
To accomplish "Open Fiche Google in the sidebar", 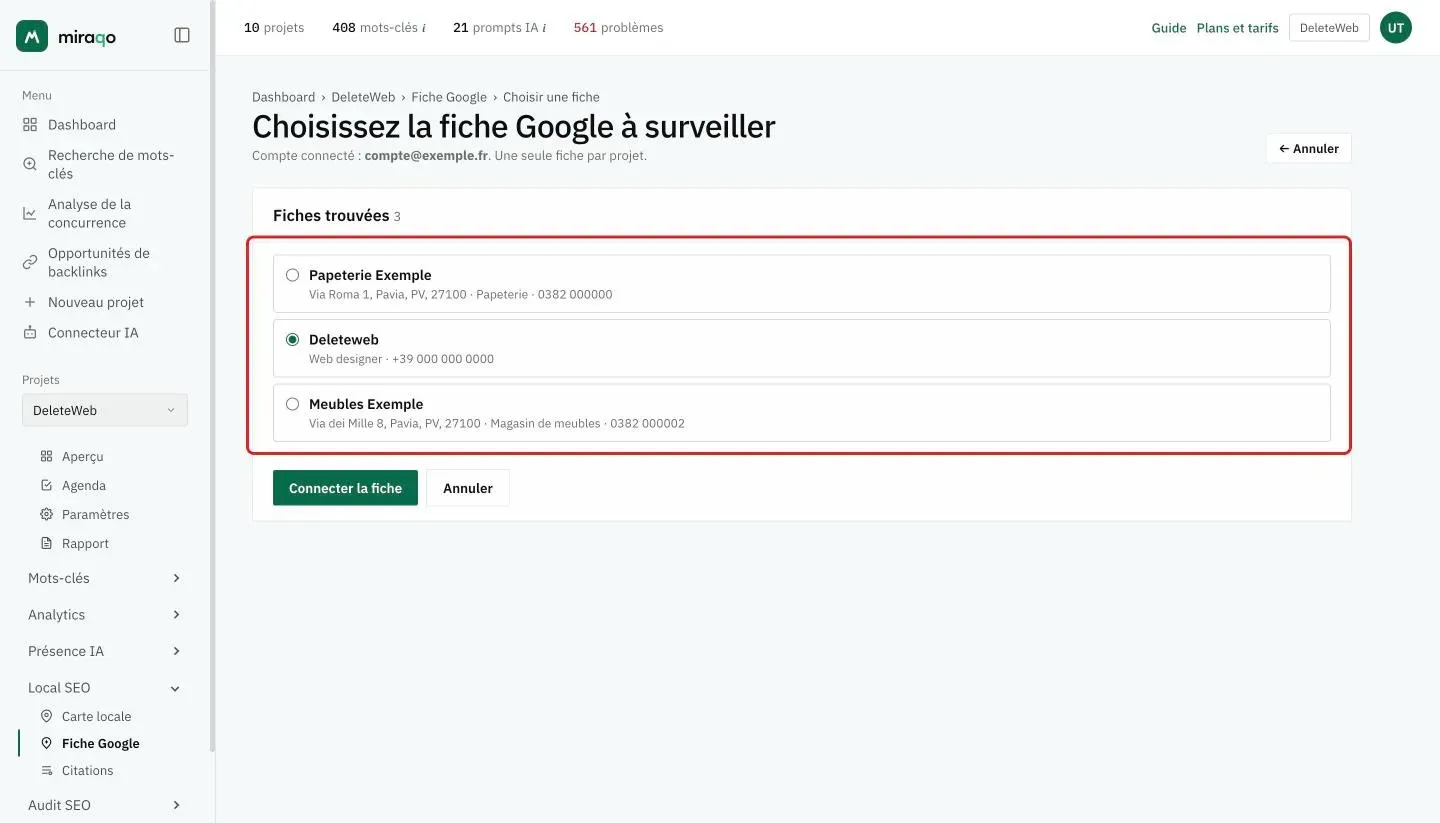I will point(100,743).
